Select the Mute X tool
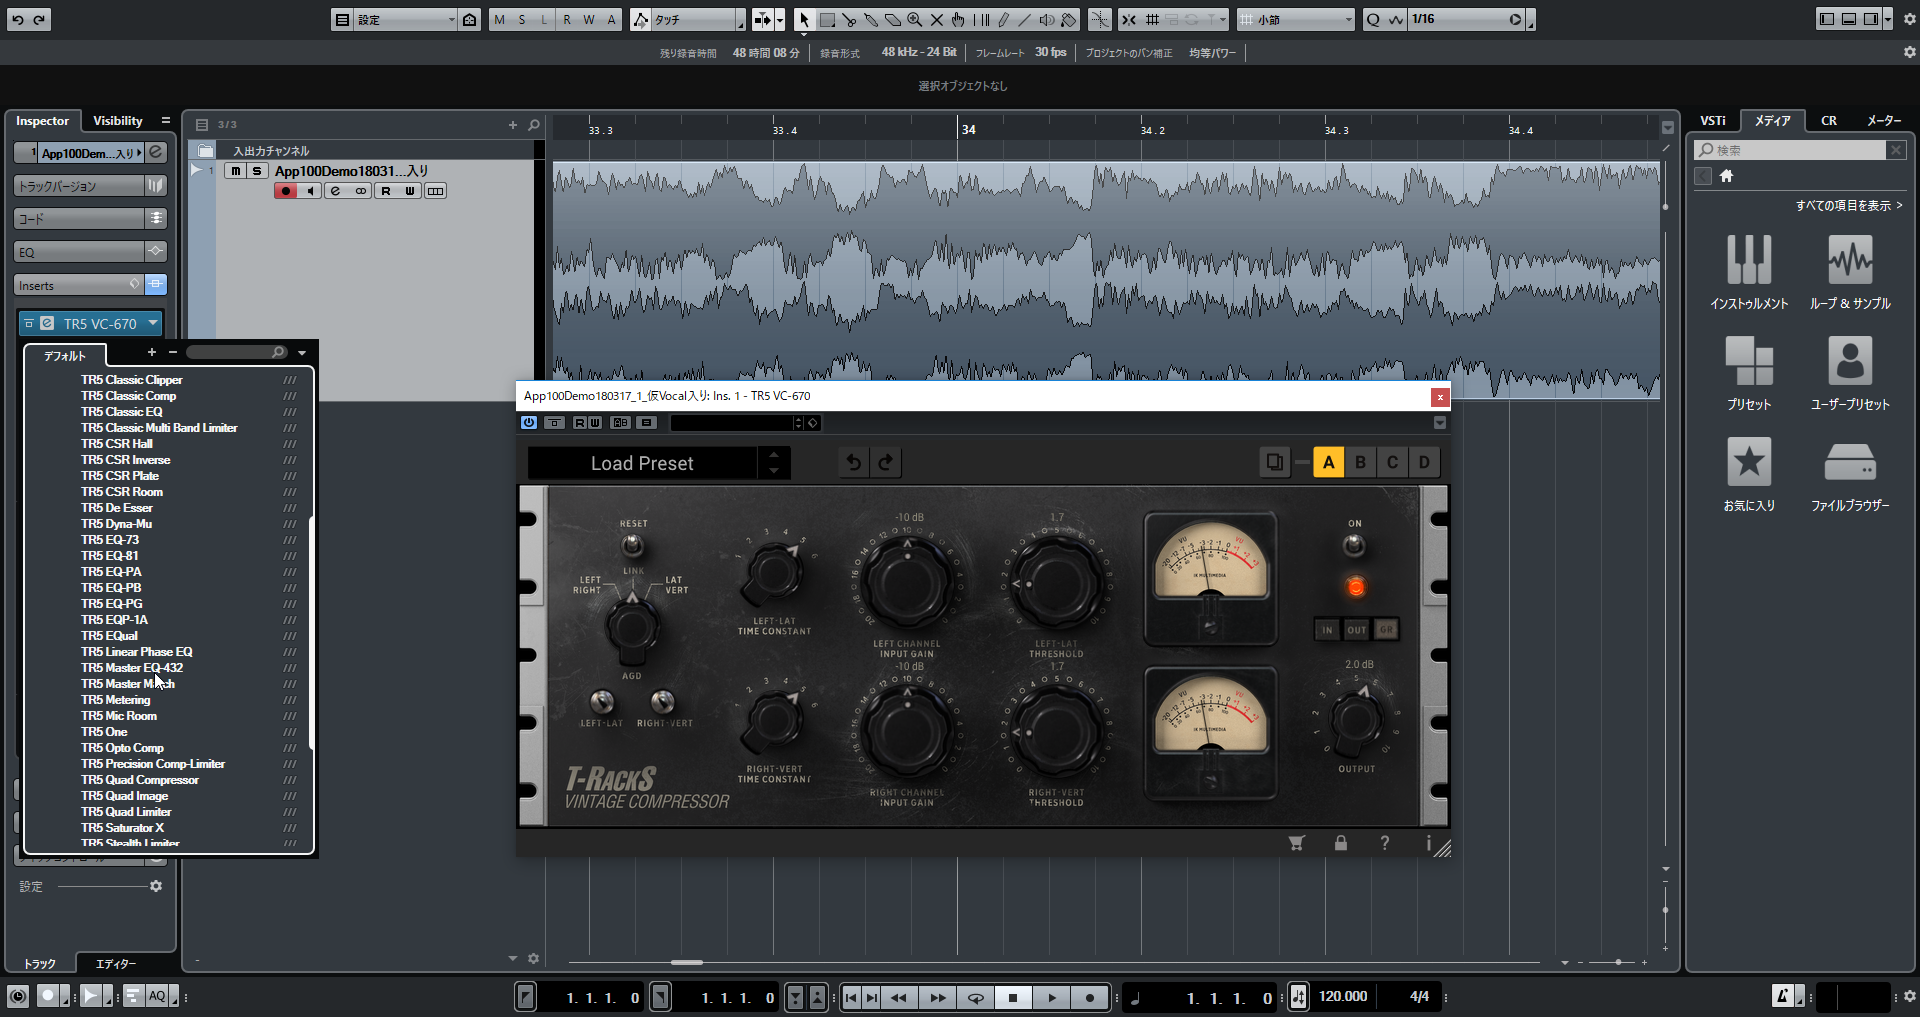 coord(937,19)
